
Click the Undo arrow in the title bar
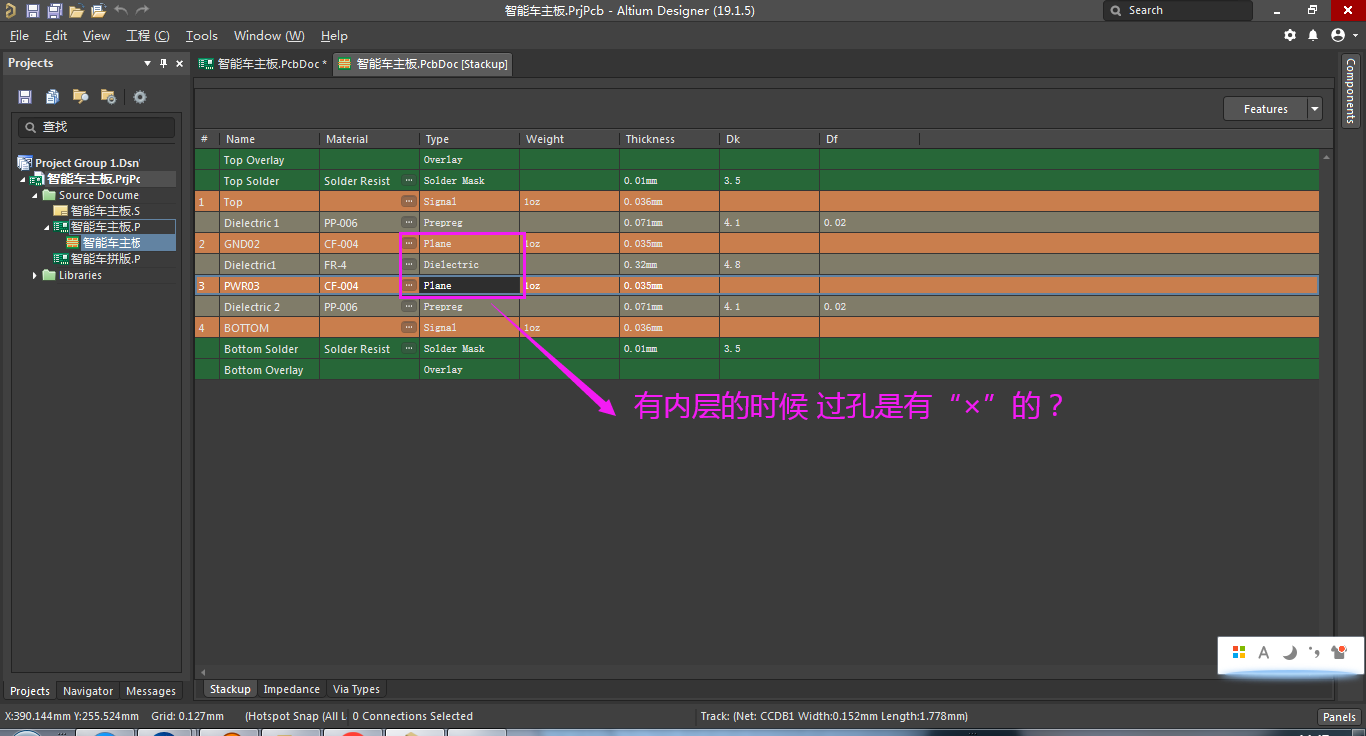pyautogui.click(x=121, y=10)
